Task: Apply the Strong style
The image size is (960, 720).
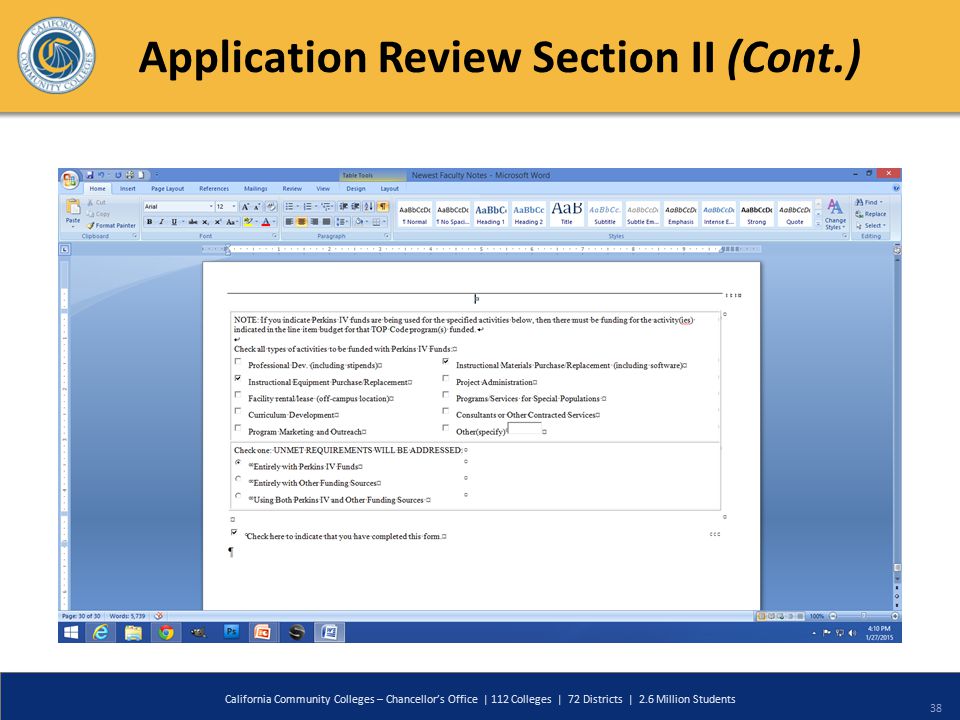Action: point(756,214)
